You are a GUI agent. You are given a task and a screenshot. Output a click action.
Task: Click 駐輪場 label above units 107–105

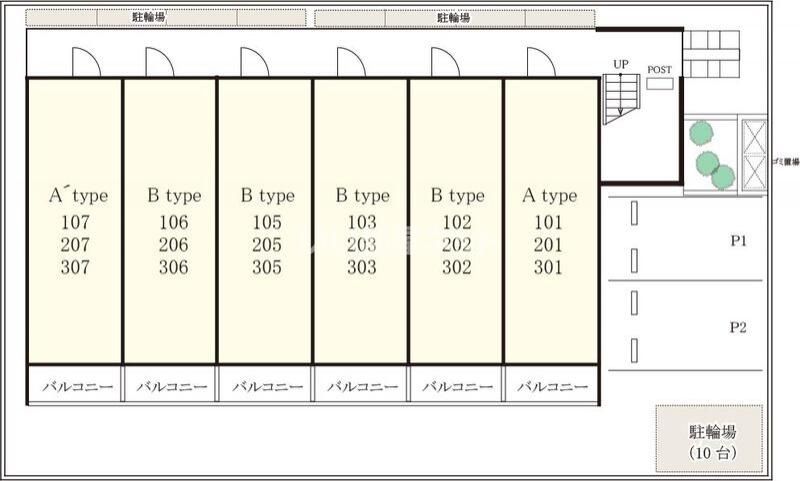[148, 17]
